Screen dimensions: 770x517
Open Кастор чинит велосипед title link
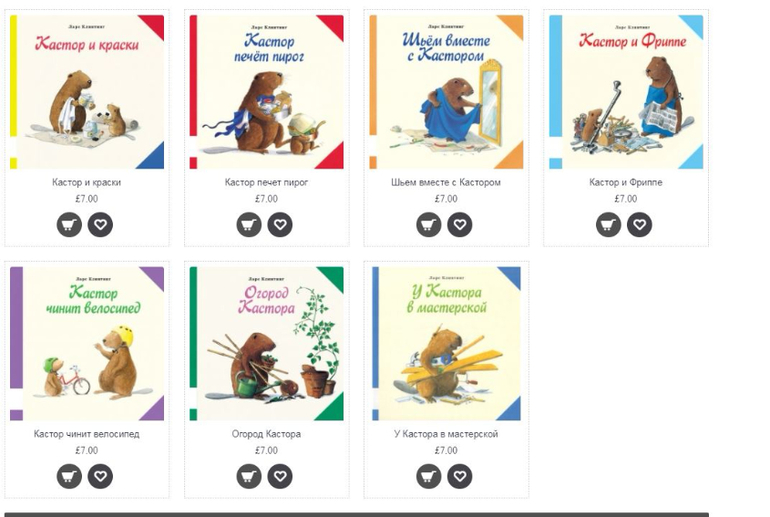(x=86, y=434)
